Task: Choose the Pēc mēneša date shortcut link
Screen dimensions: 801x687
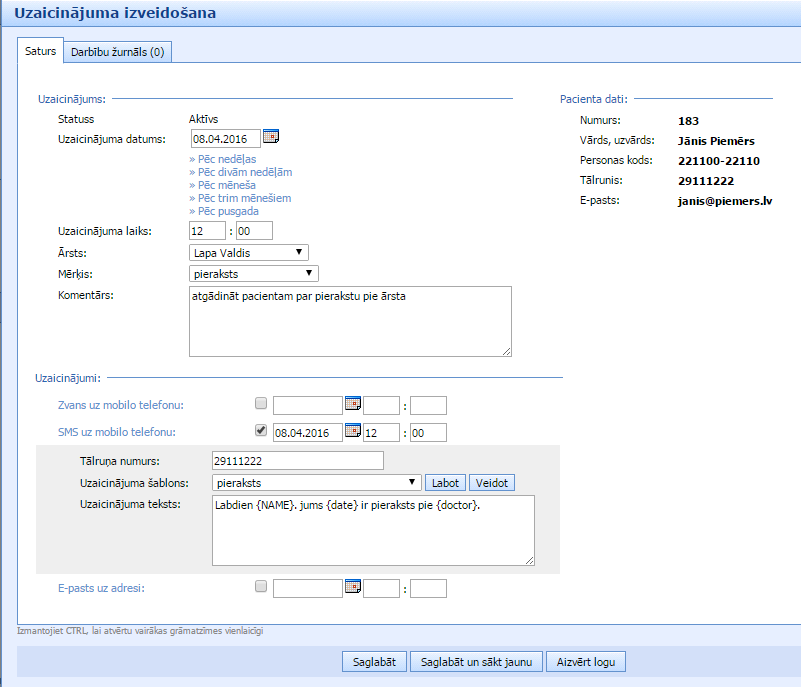Action: pyautogui.click(x=223, y=185)
